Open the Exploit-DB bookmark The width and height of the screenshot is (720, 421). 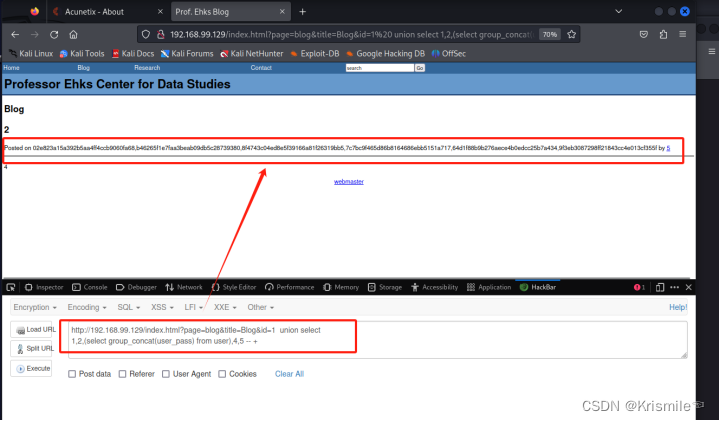click(x=315, y=54)
